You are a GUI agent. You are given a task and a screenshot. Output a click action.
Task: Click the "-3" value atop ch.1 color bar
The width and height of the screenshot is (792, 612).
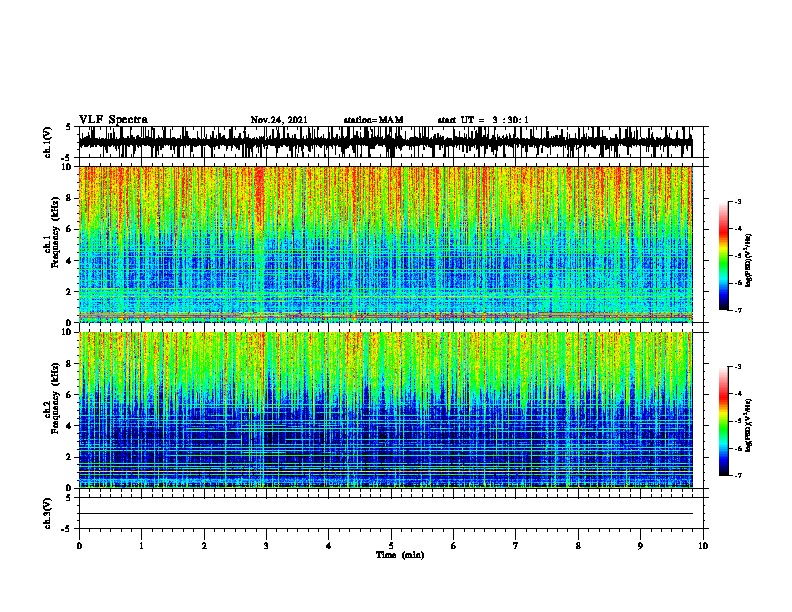[738, 202]
